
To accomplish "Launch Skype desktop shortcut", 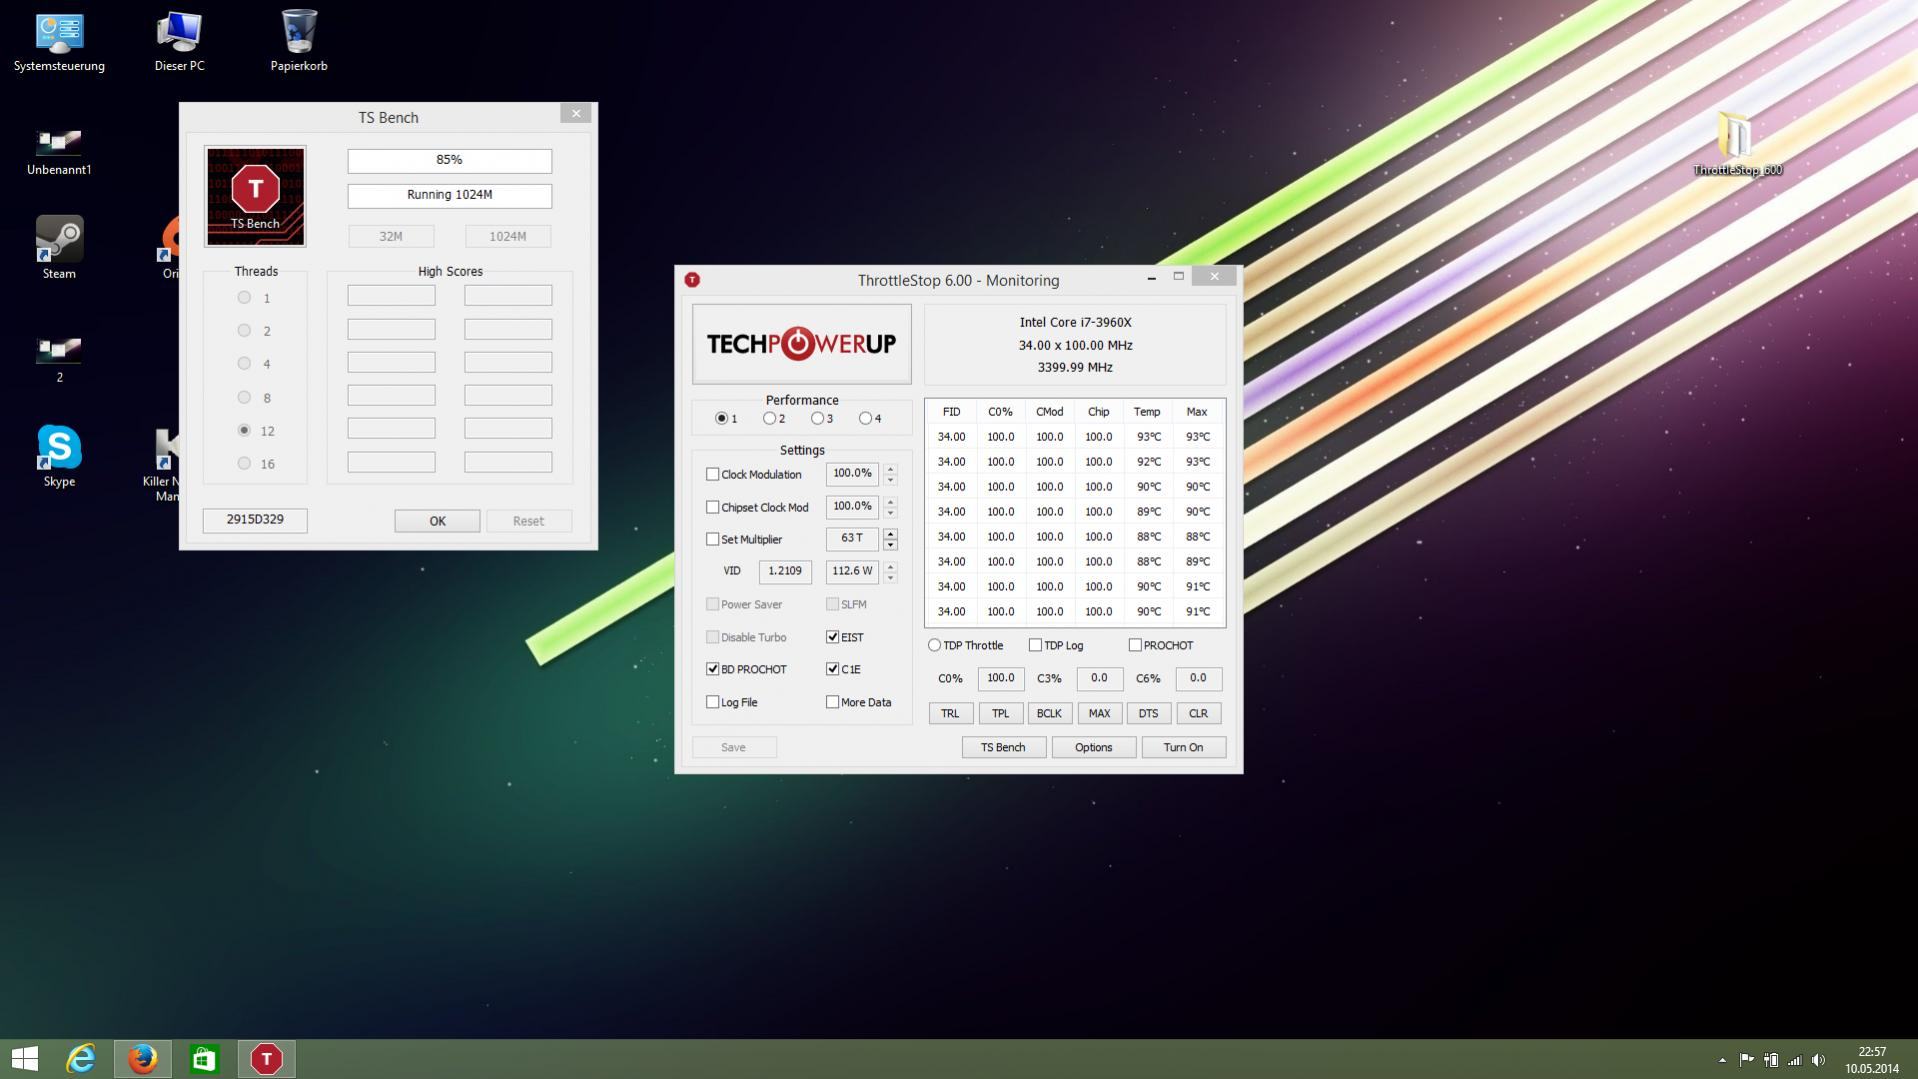I will [59, 456].
